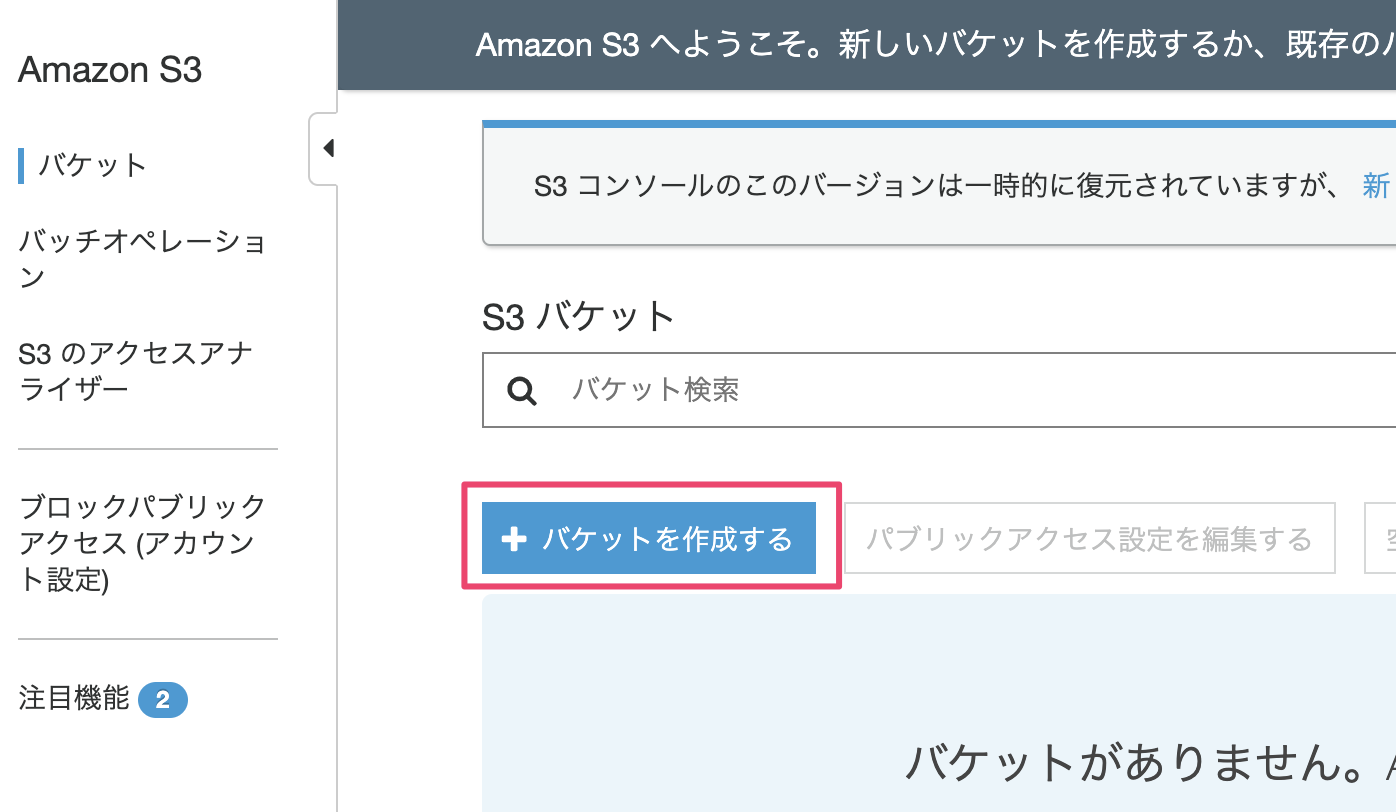Click the magnifier icon in bucket search

click(x=522, y=390)
